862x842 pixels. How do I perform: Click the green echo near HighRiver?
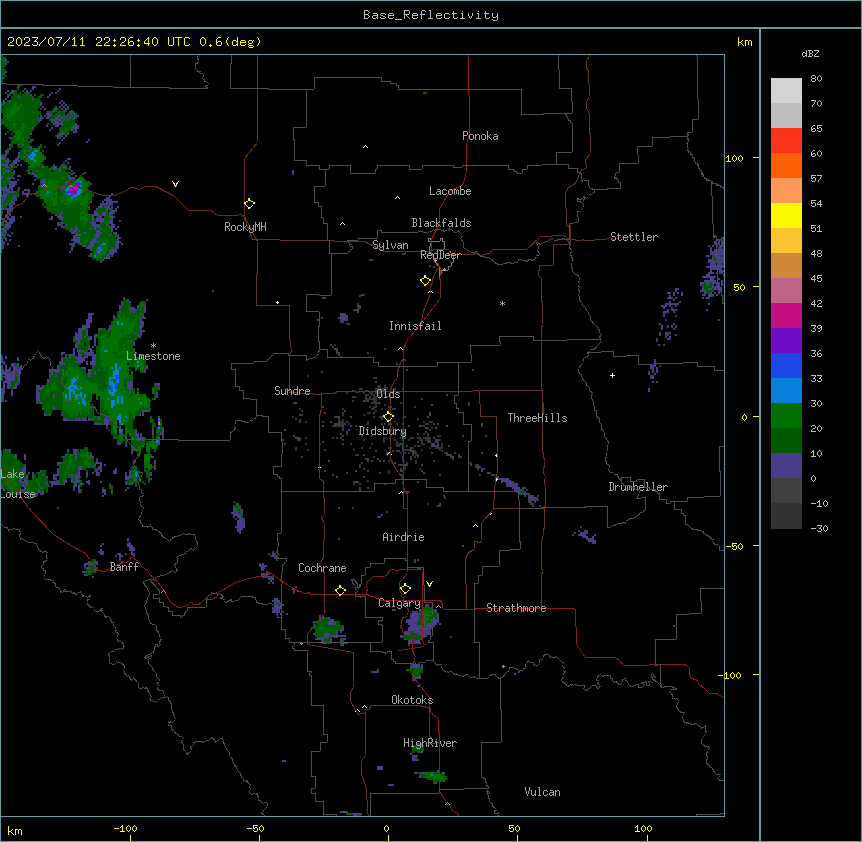coord(432,777)
